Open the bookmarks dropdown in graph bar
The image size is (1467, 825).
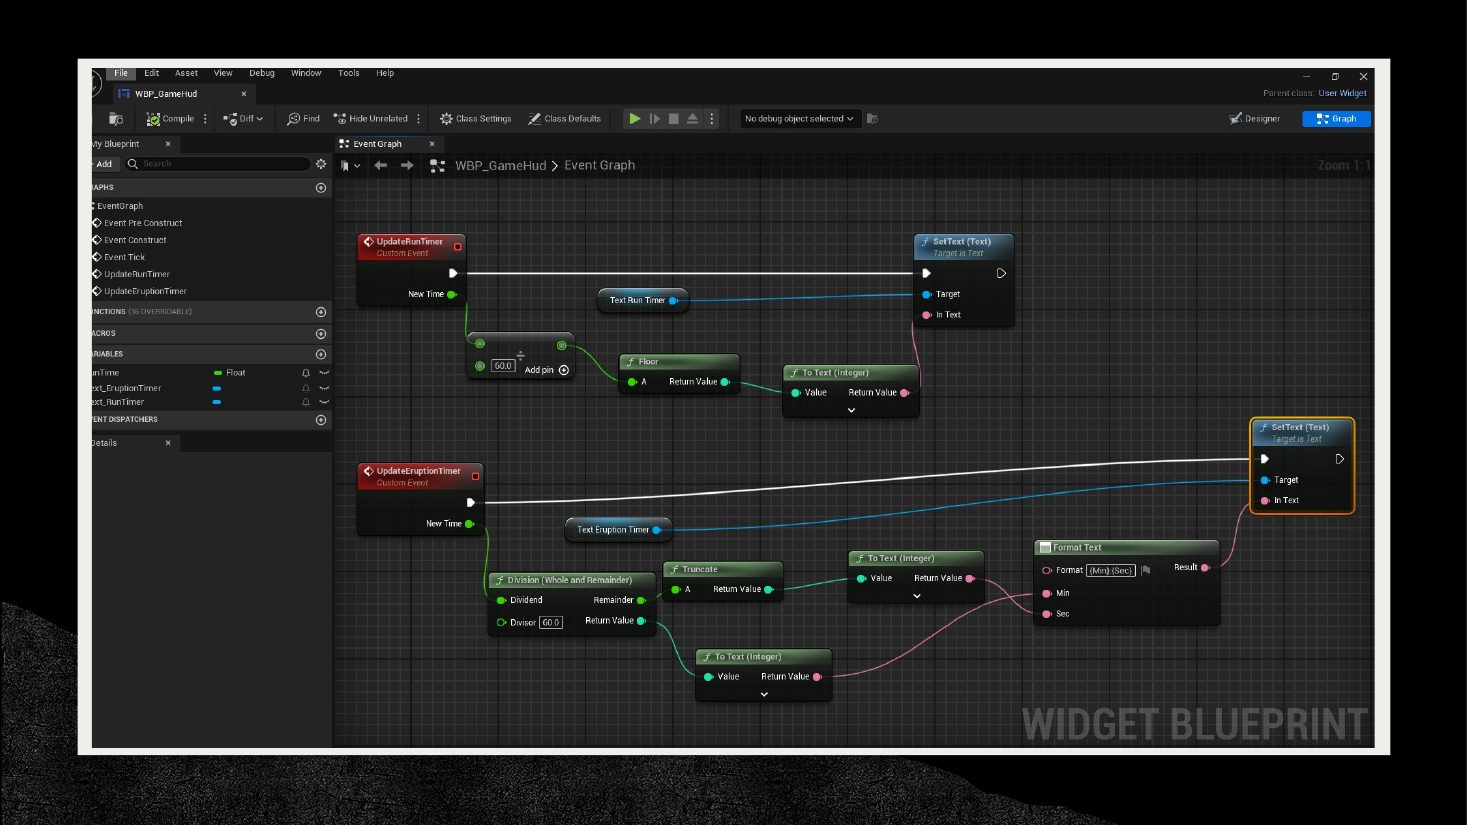(350, 166)
